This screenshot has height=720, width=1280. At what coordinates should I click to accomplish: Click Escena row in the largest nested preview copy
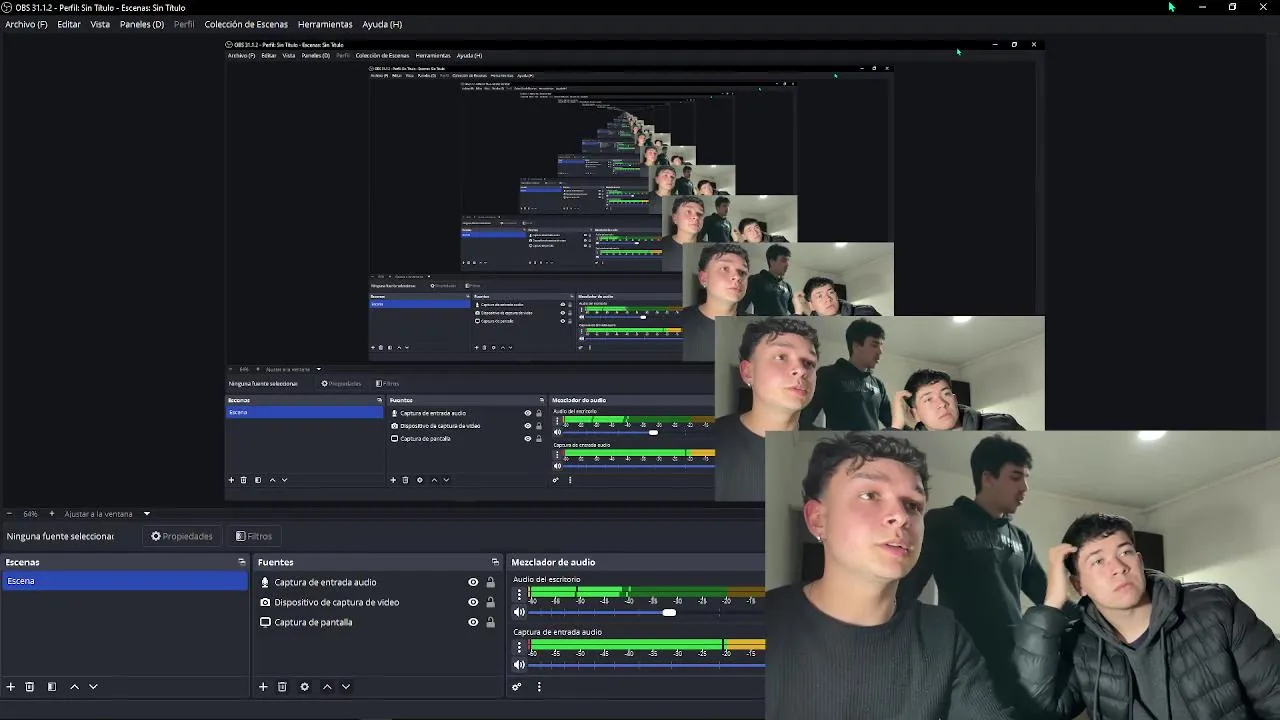pos(304,412)
